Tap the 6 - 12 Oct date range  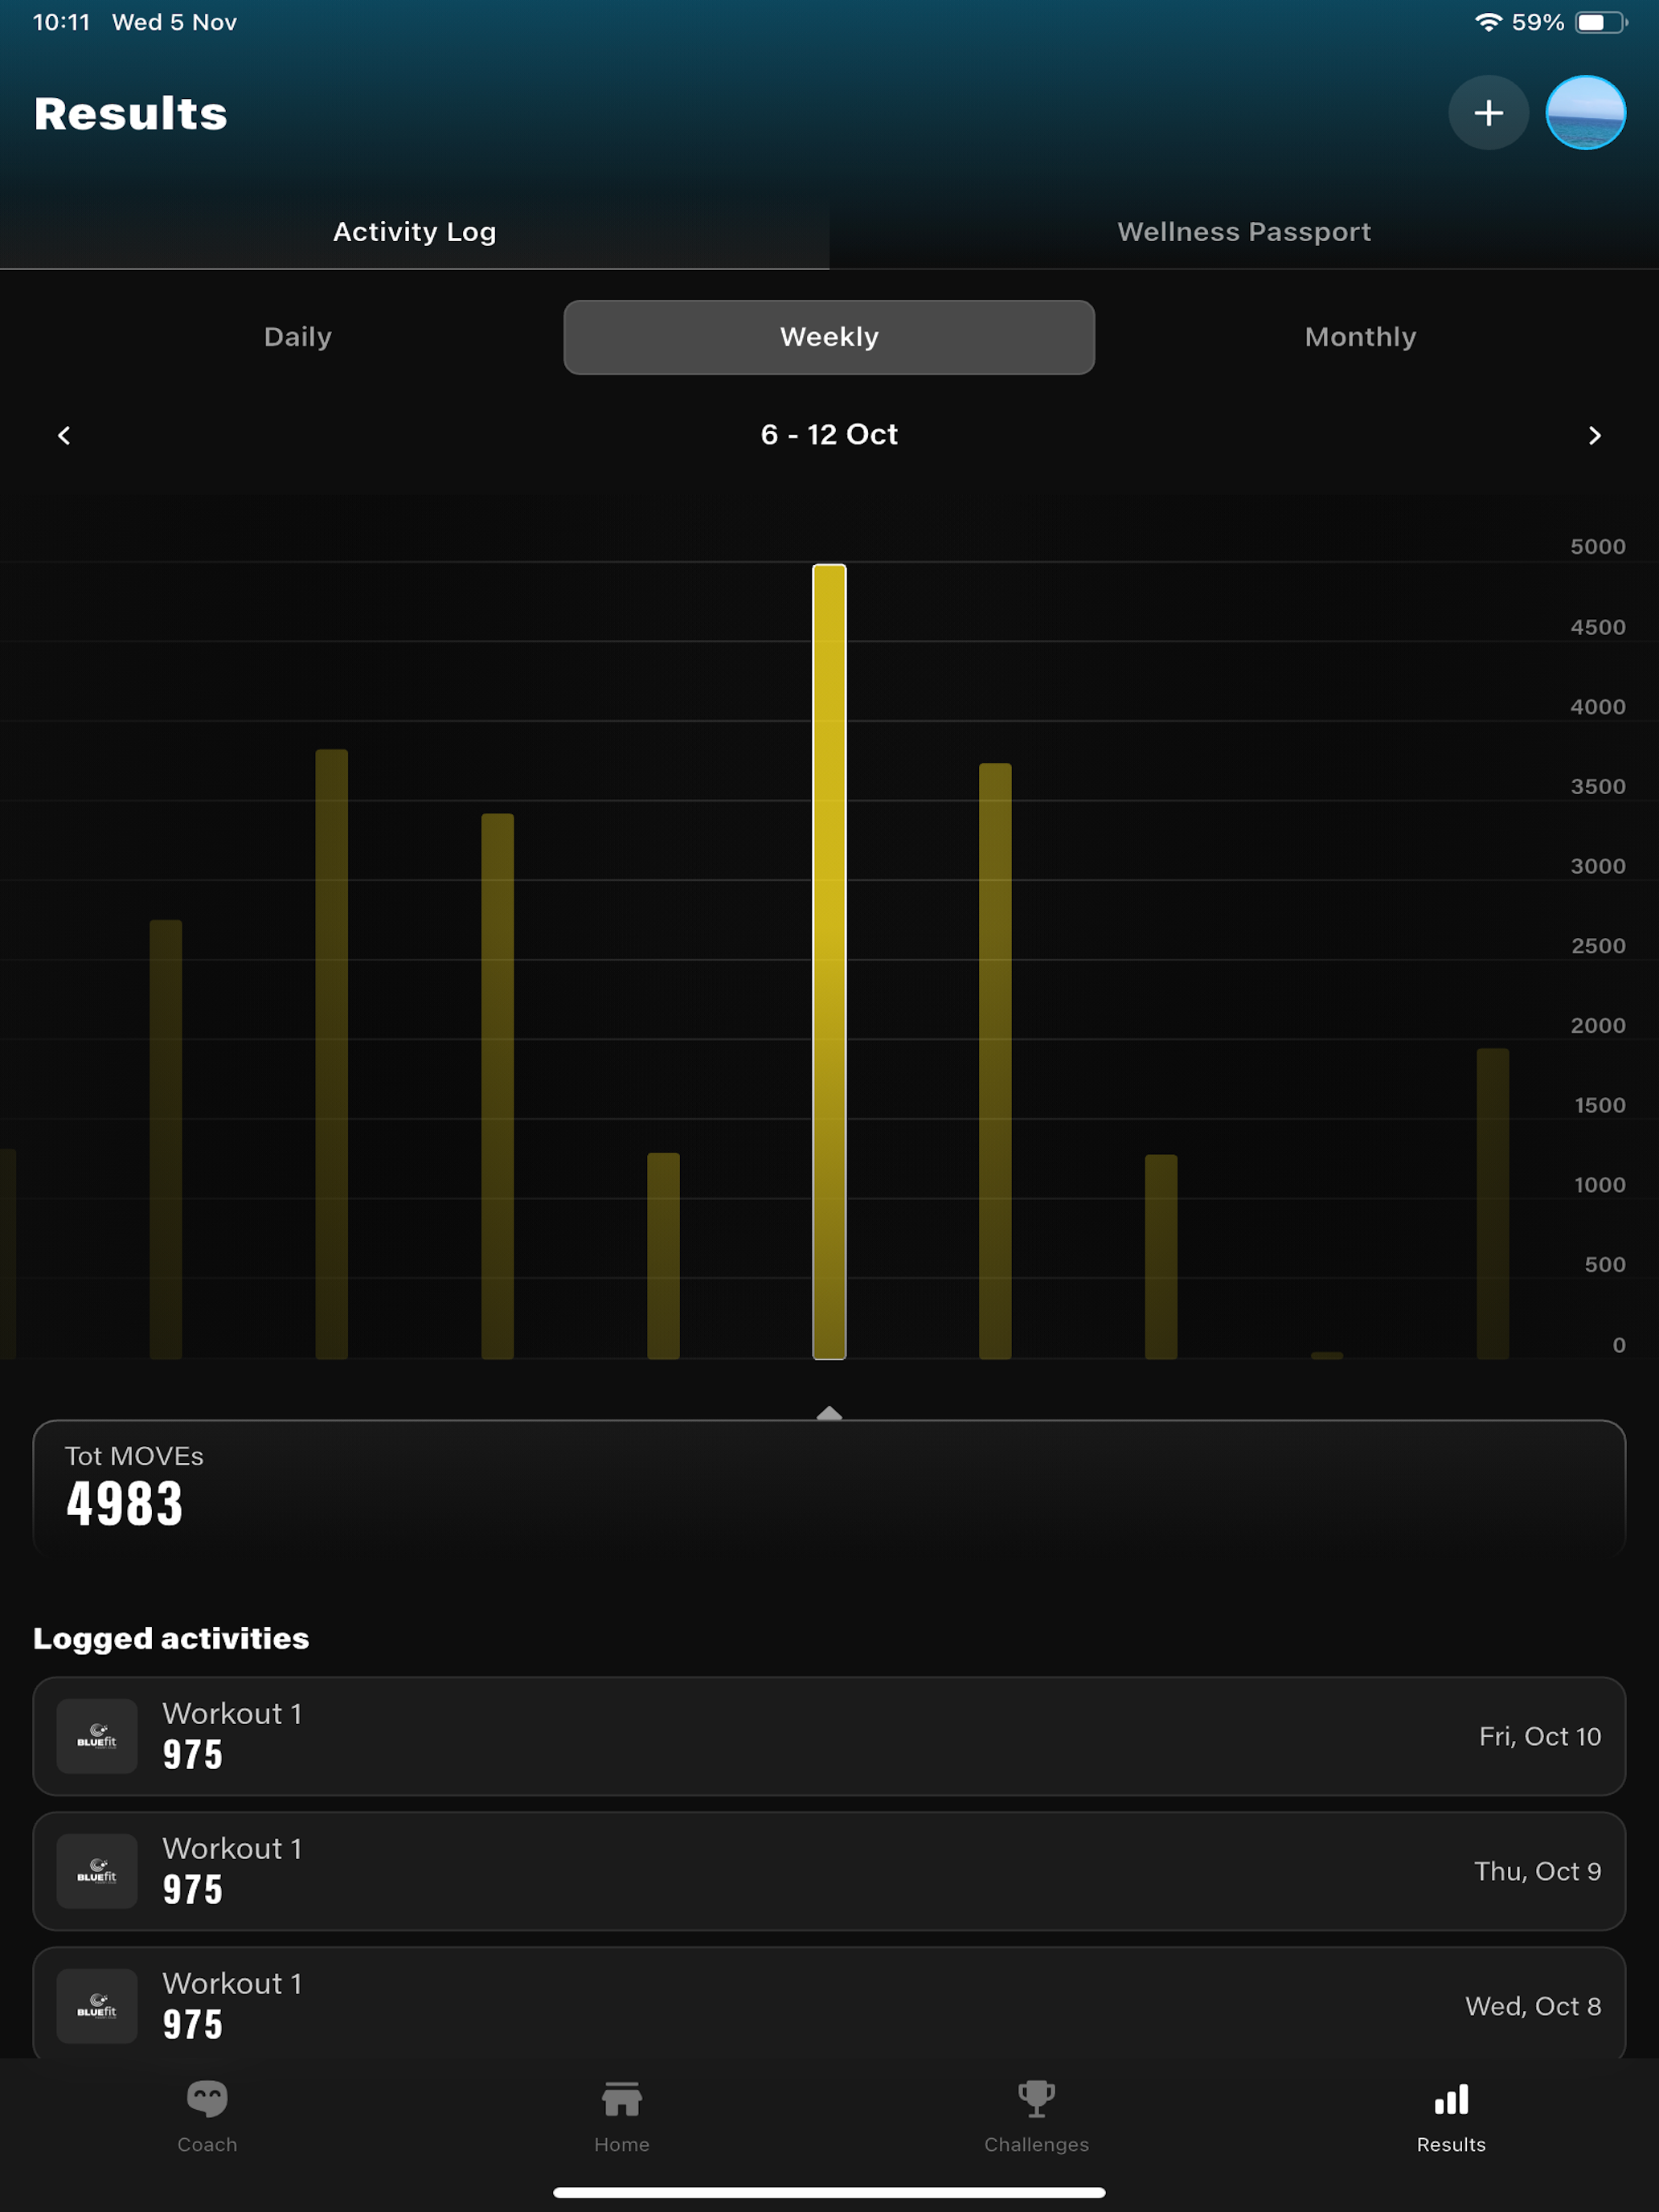point(829,434)
